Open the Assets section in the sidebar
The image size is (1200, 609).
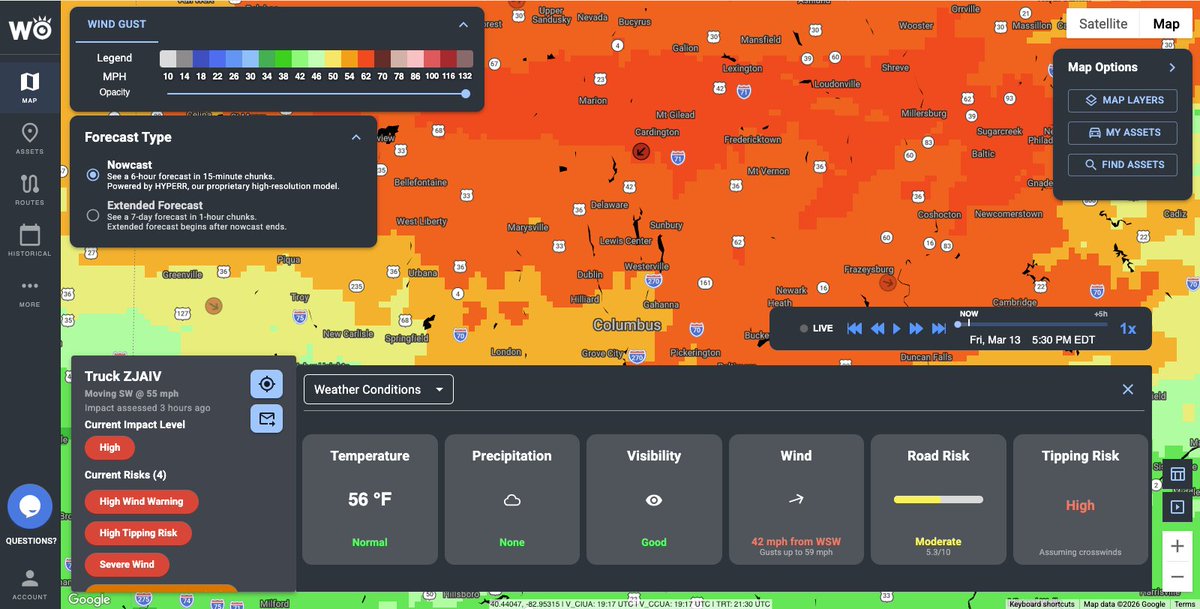(x=30, y=139)
